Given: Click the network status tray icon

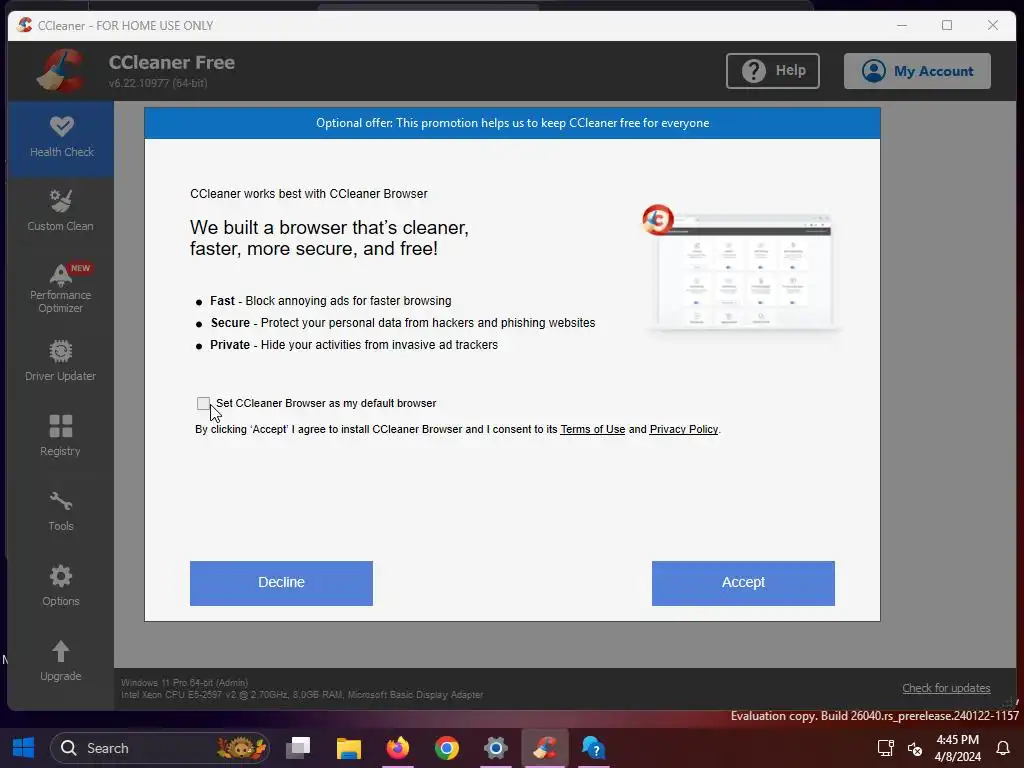Looking at the screenshot, I should click(x=915, y=748).
